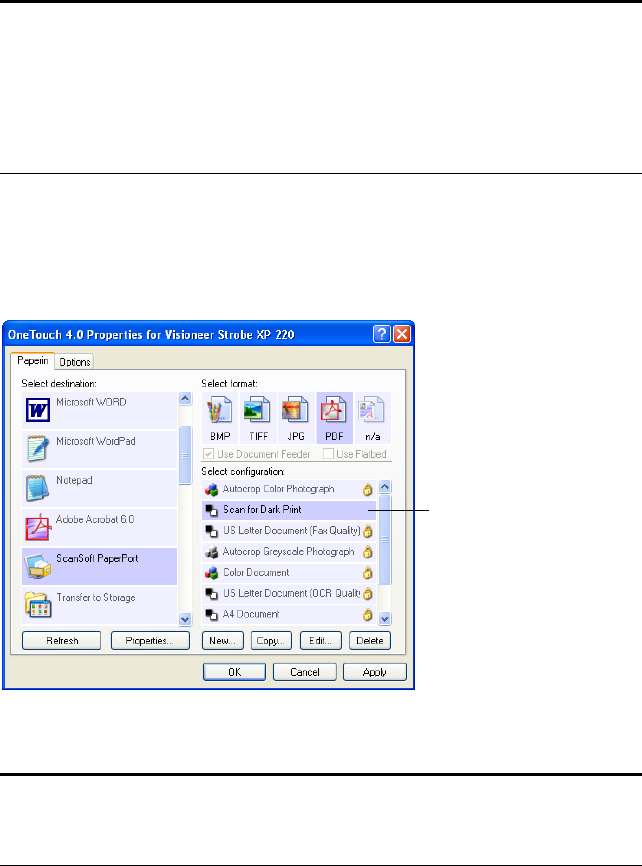Click lock icon on Color Document
642x866 pixels.
[367, 573]
